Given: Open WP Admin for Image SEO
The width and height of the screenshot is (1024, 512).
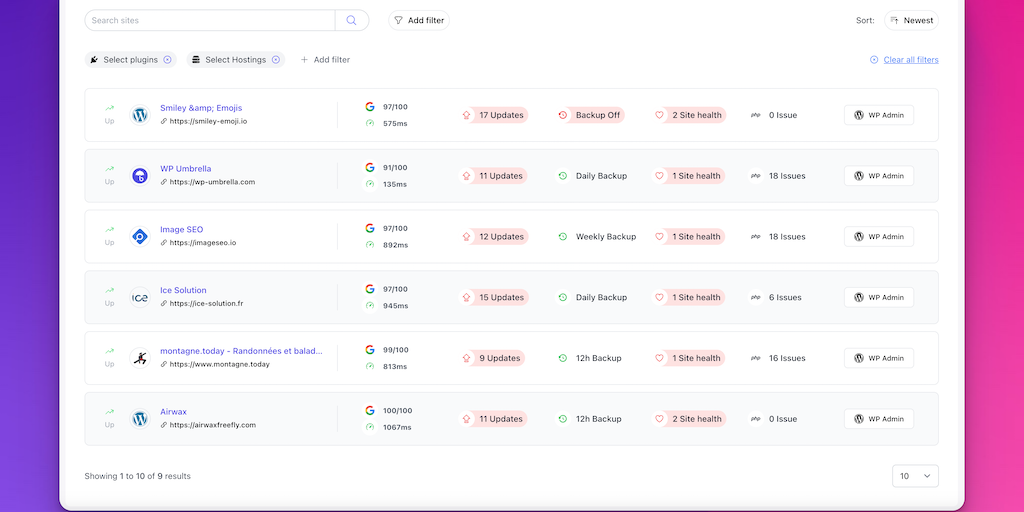Looking at the screenshot, I should point(879,237).
